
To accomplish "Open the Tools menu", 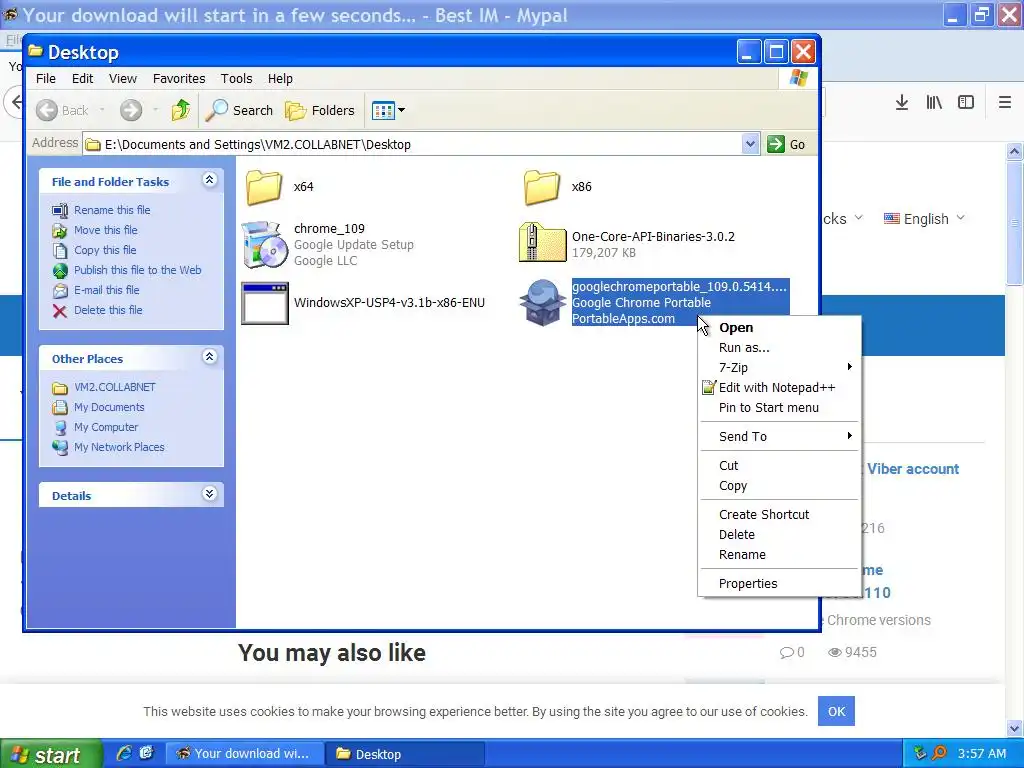I will pos(236,78).
